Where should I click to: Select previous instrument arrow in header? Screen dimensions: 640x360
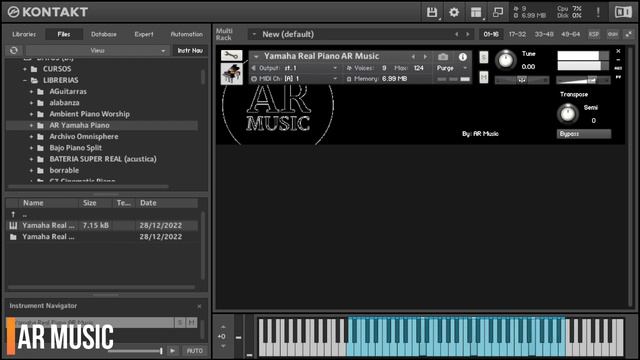[x=413, y=57]
